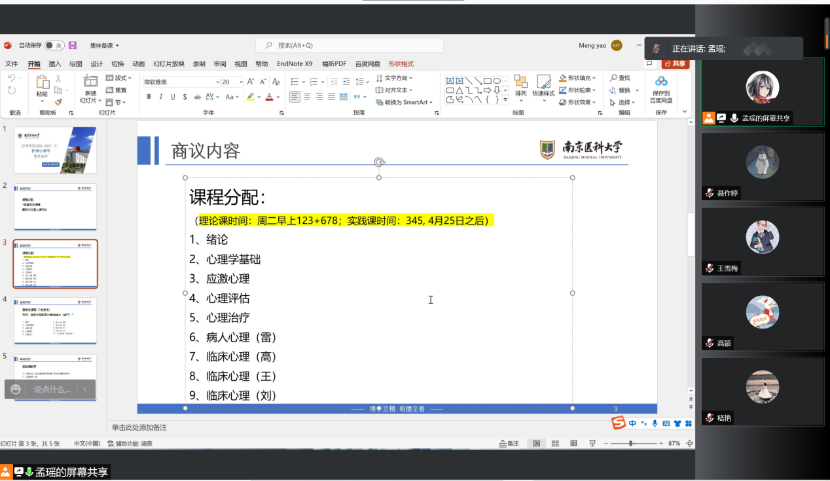830x481 pixels.
Task: Click the font color red A swatch
Action: tap(270, 97)
